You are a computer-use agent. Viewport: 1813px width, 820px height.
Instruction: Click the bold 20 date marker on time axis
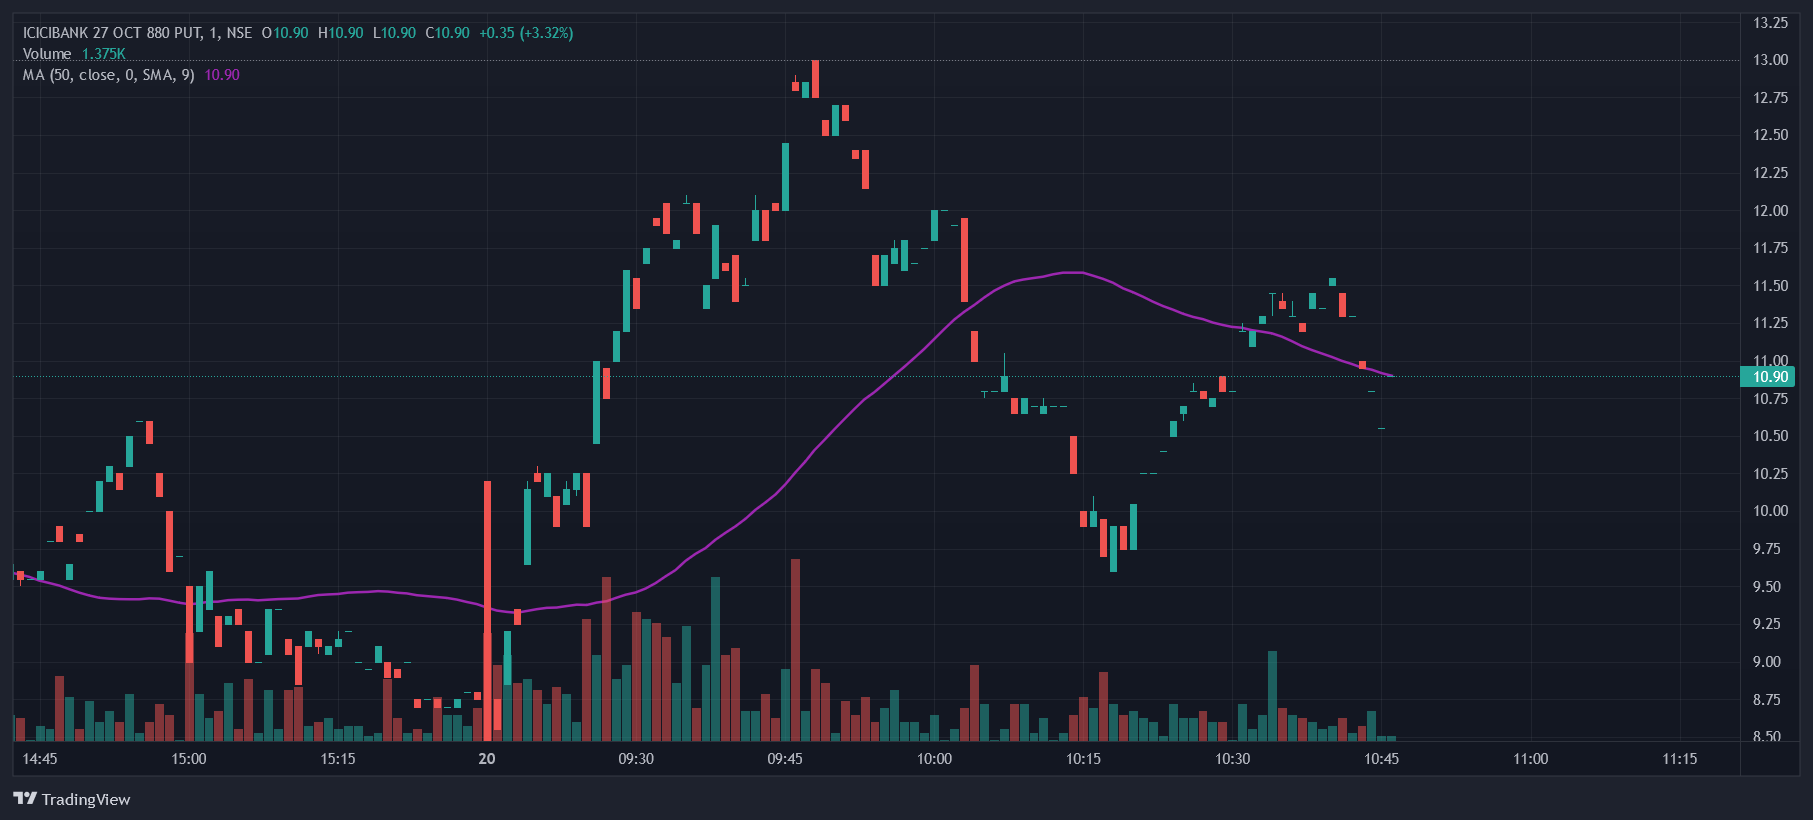pyautogui.click(x=487, y=759)
